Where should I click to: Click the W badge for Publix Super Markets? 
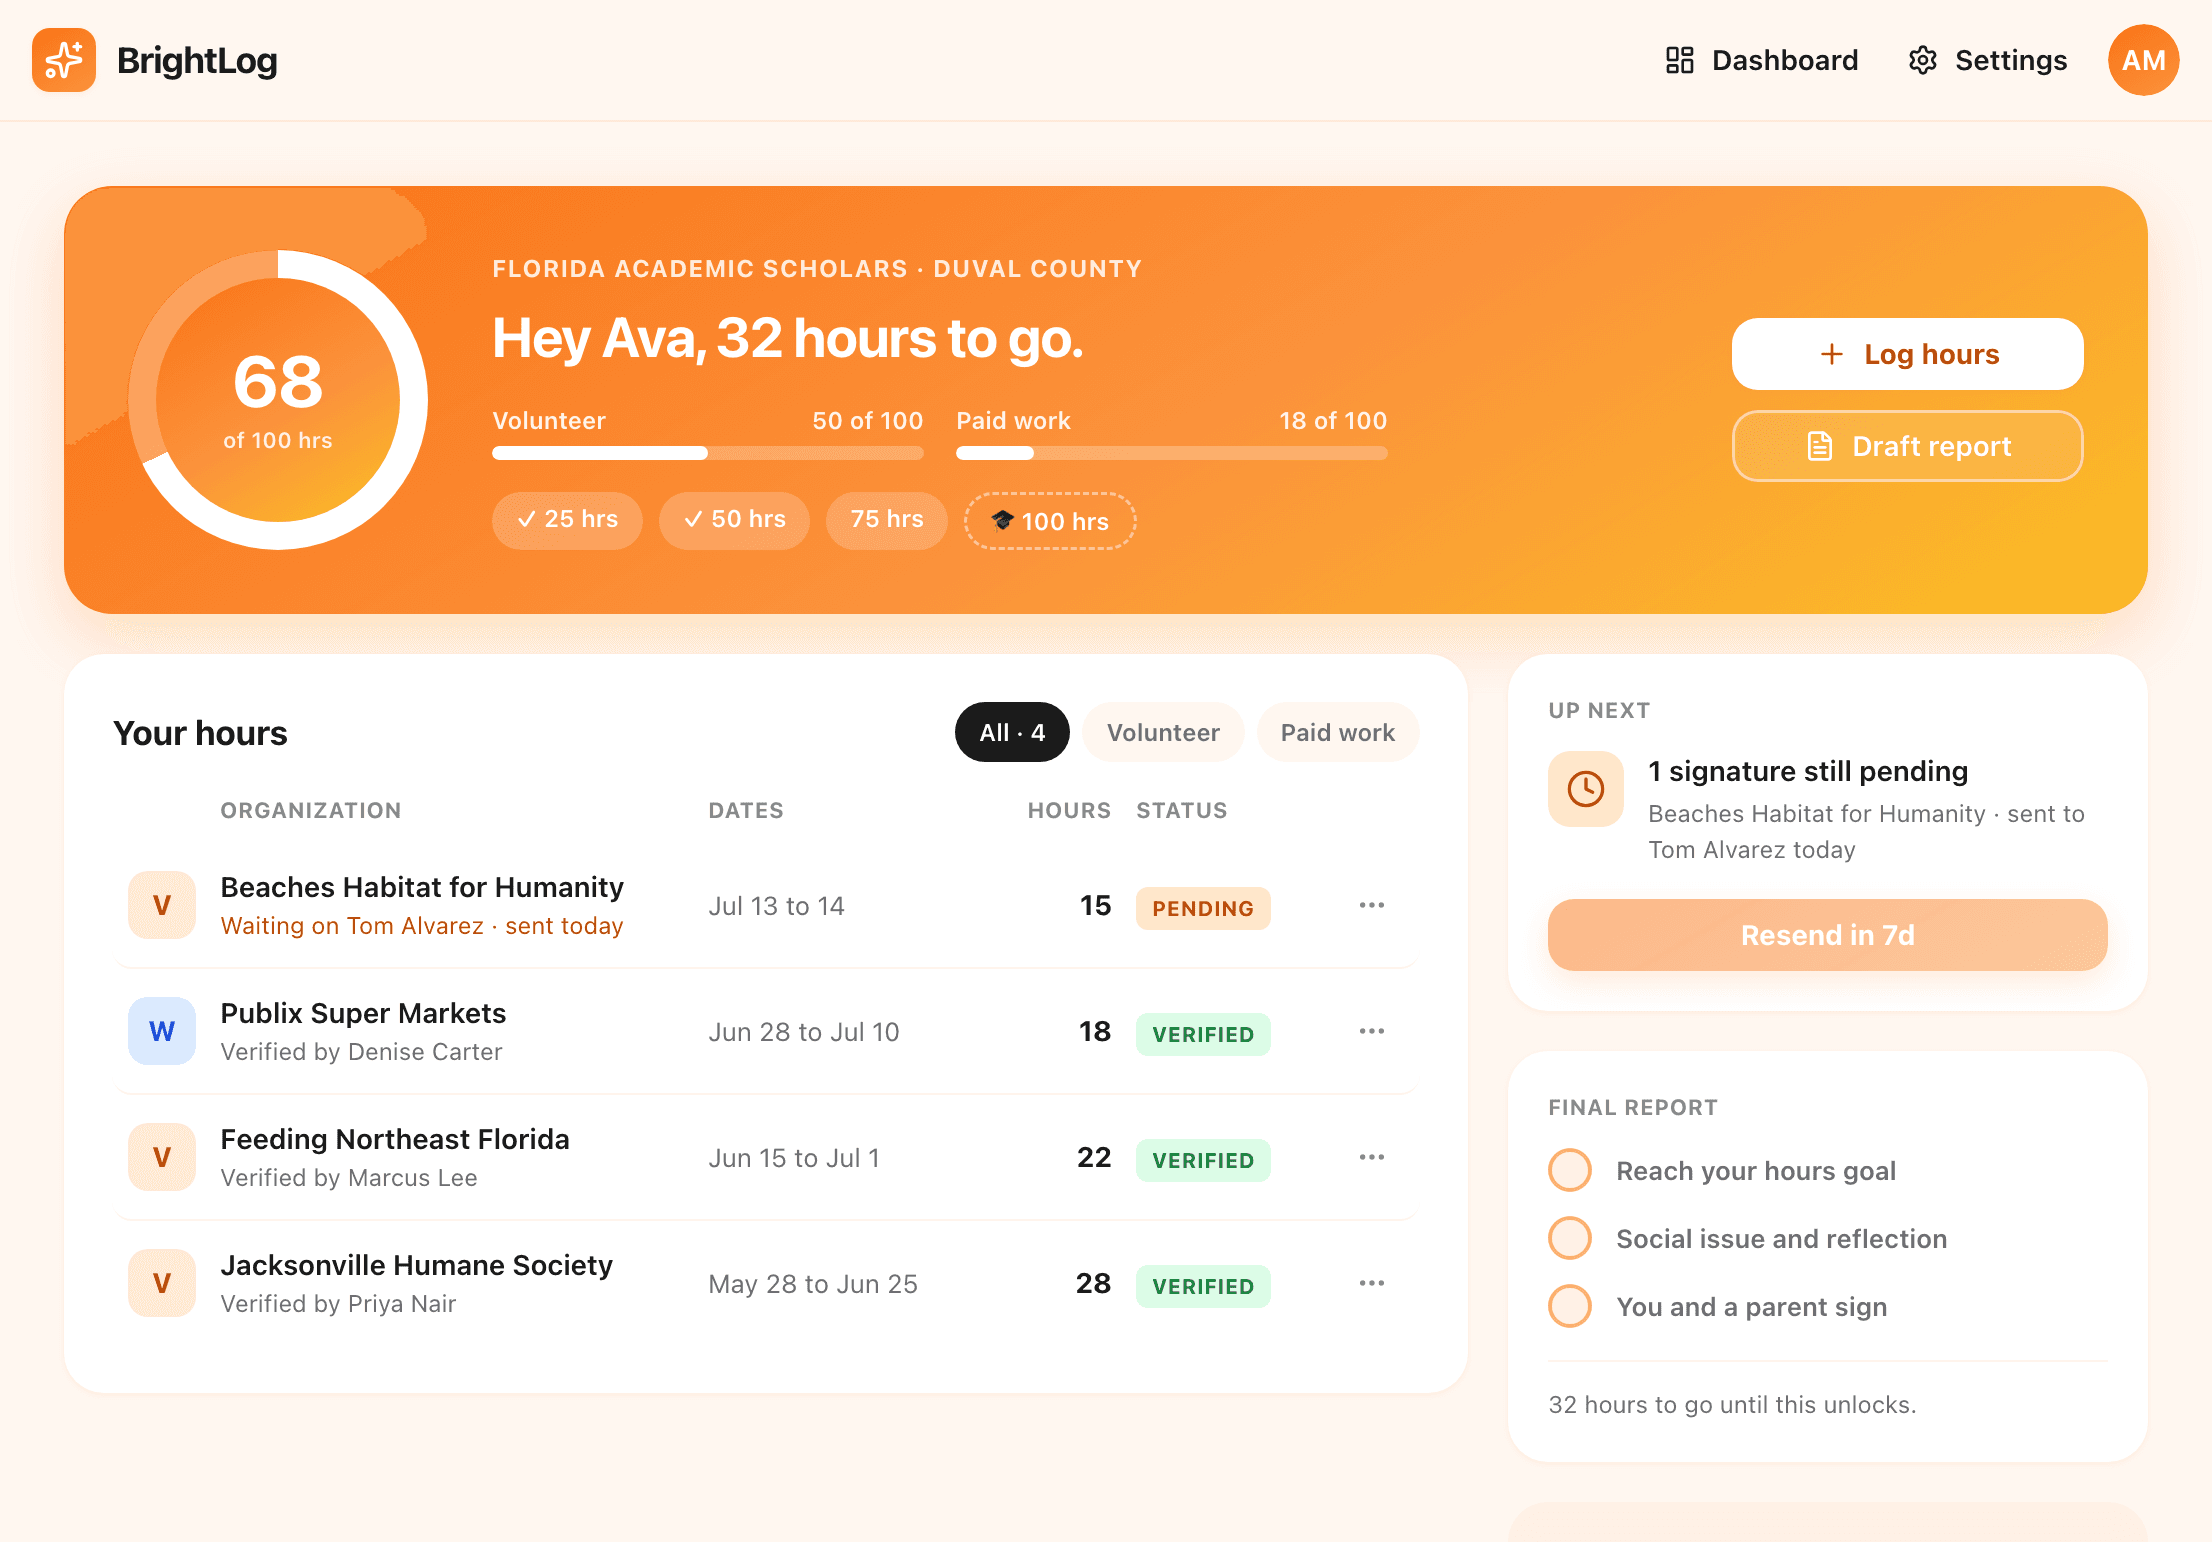click(162, 1031)
